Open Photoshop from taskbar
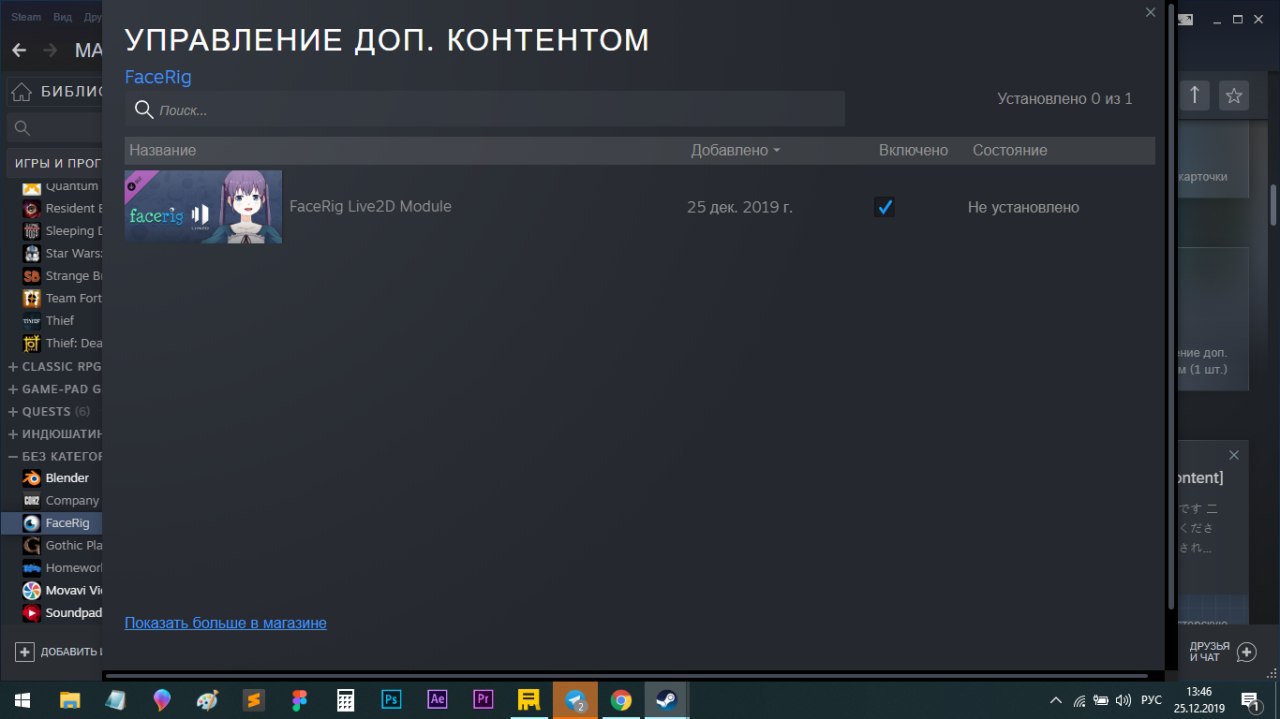 click(391, 699)
